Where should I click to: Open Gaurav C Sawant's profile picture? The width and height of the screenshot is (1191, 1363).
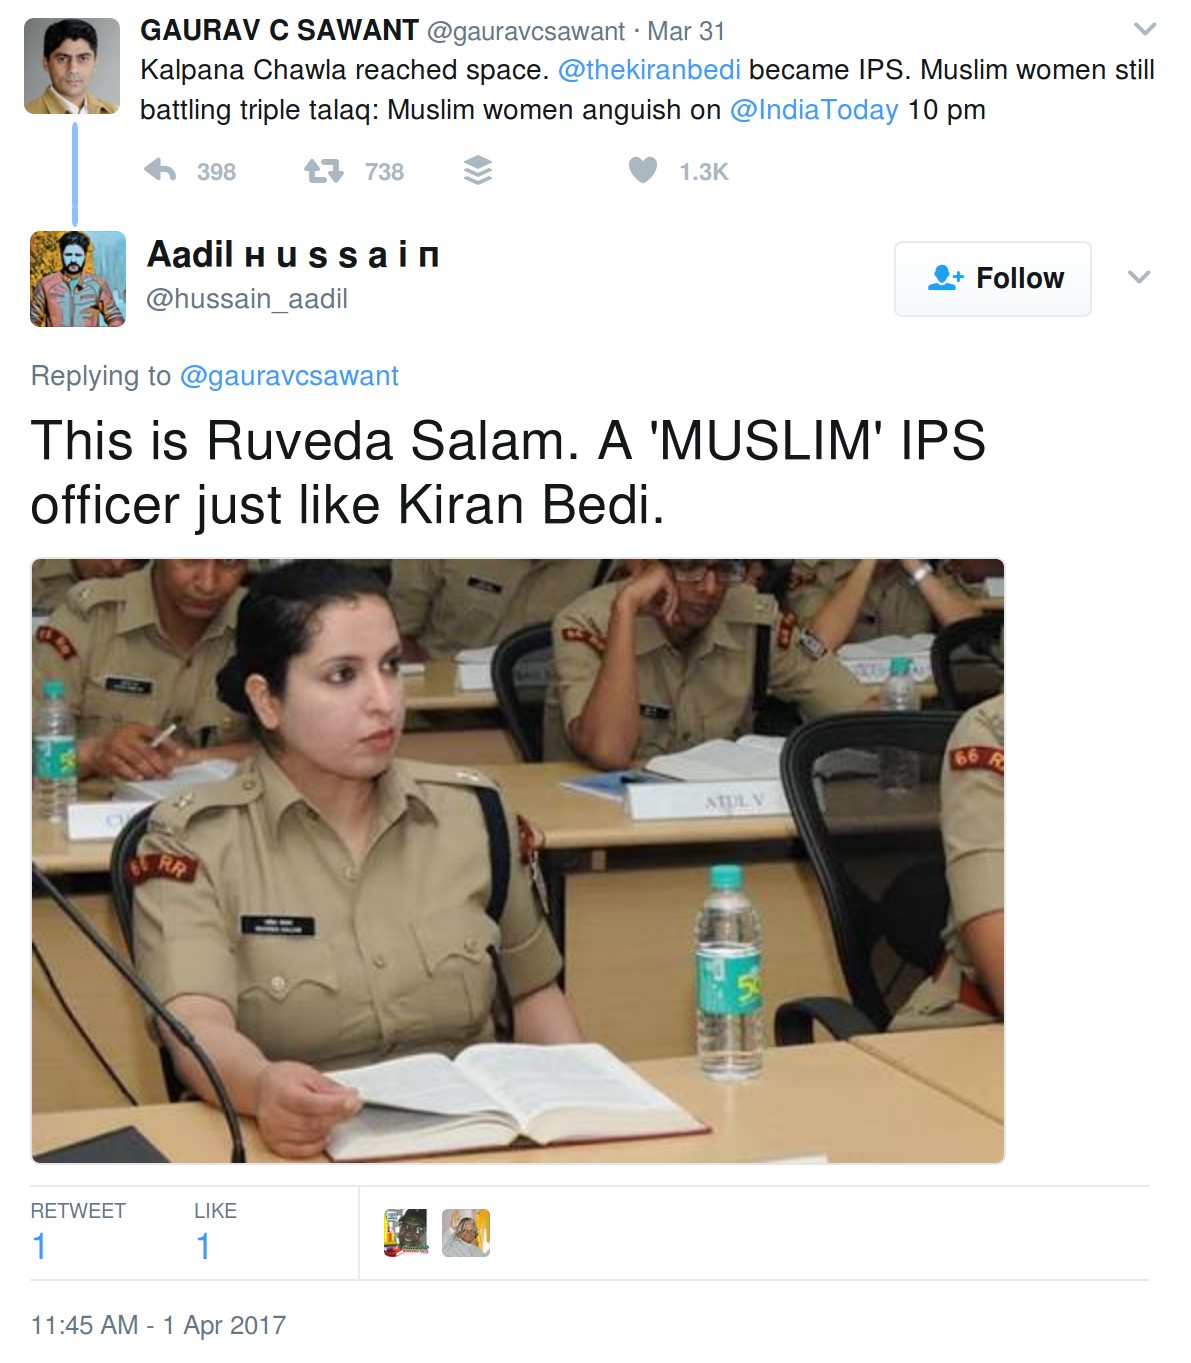(x=72, y=66)
